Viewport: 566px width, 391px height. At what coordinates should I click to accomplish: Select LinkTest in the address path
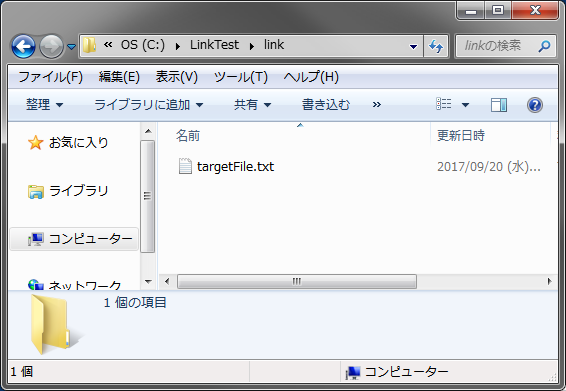[214, 45]
